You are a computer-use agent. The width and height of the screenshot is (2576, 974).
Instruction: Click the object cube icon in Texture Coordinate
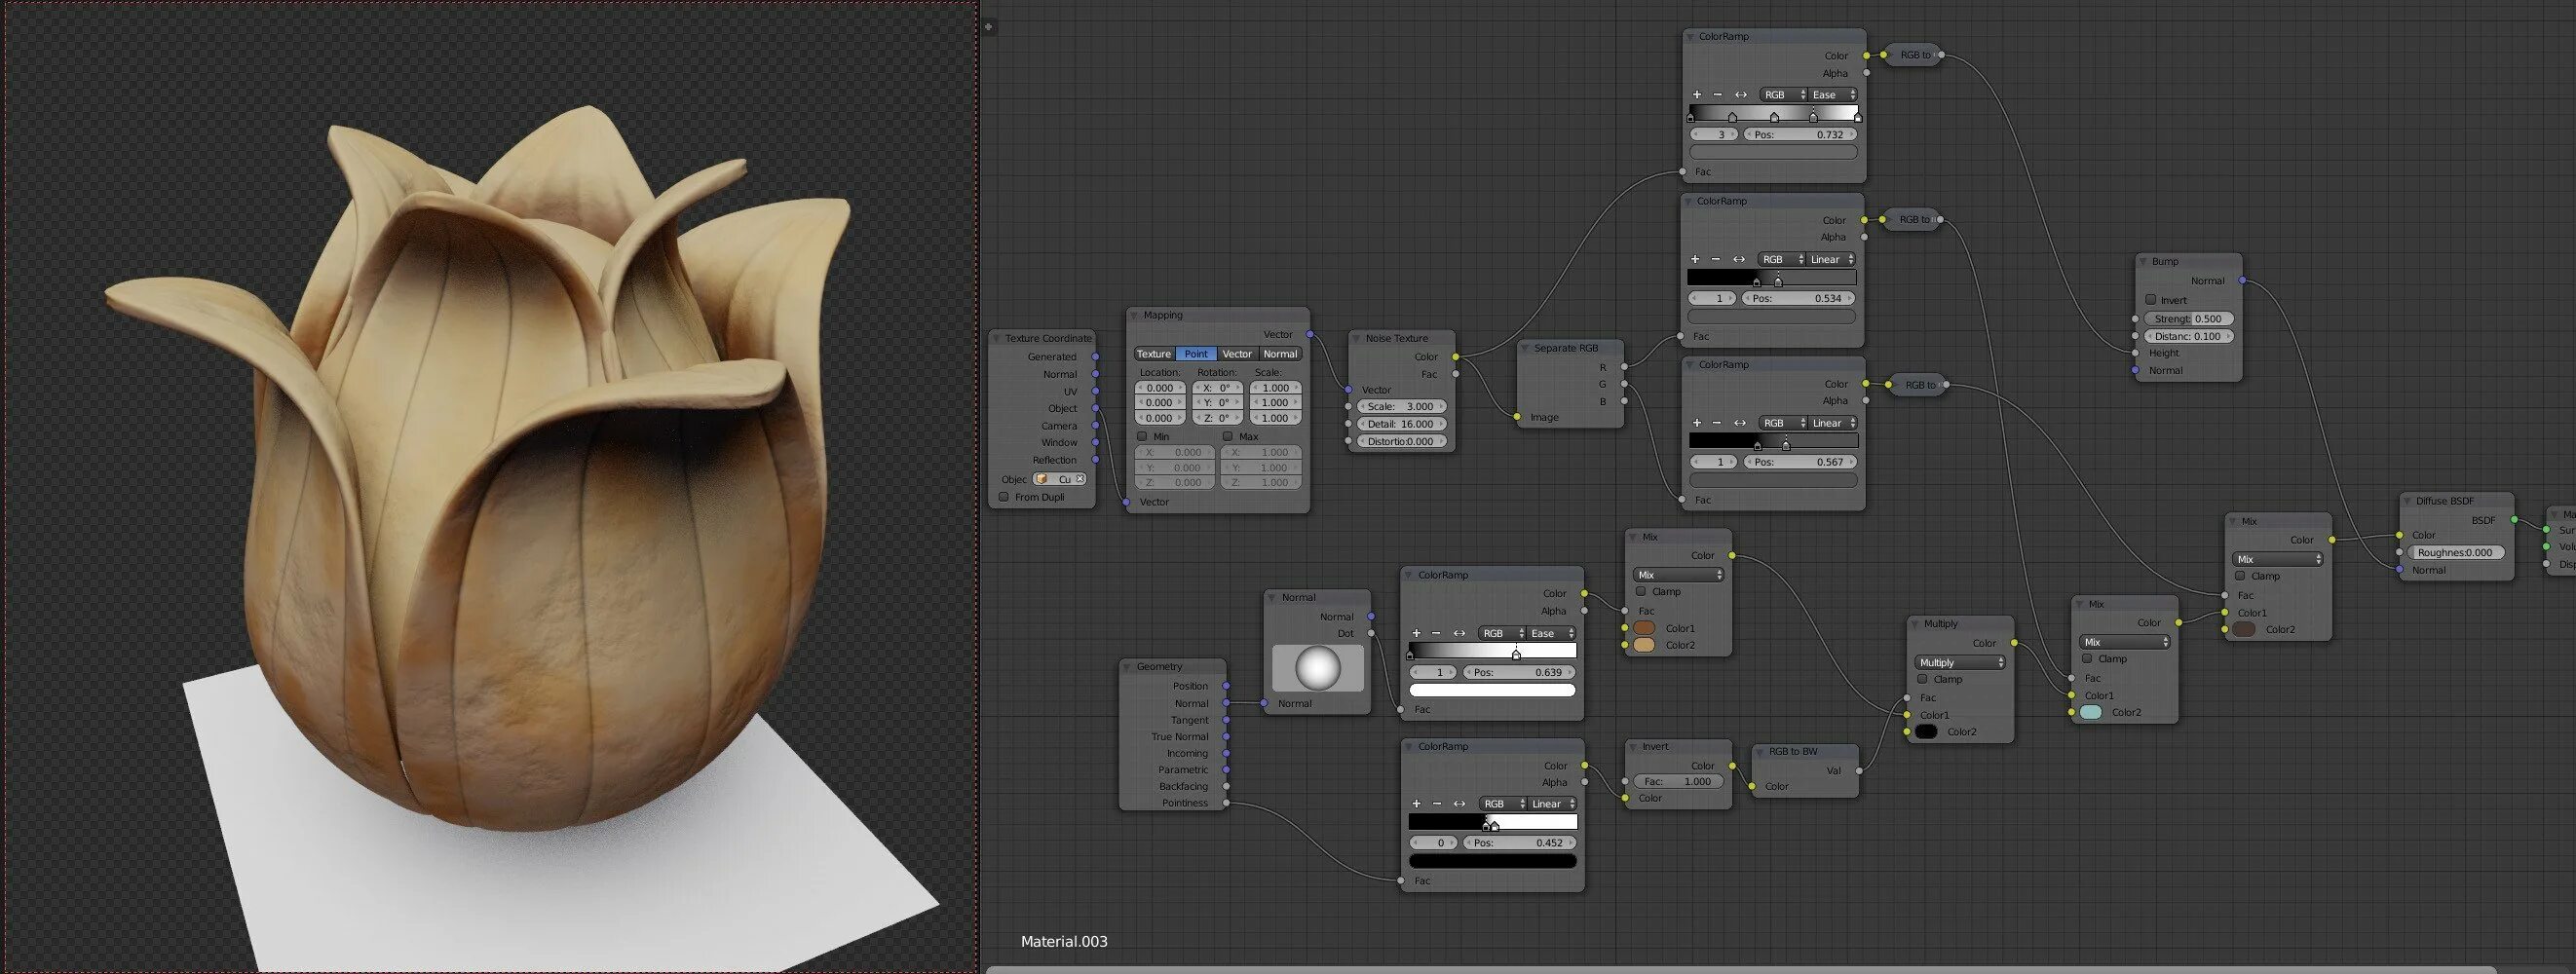(x=1041, y=479)
